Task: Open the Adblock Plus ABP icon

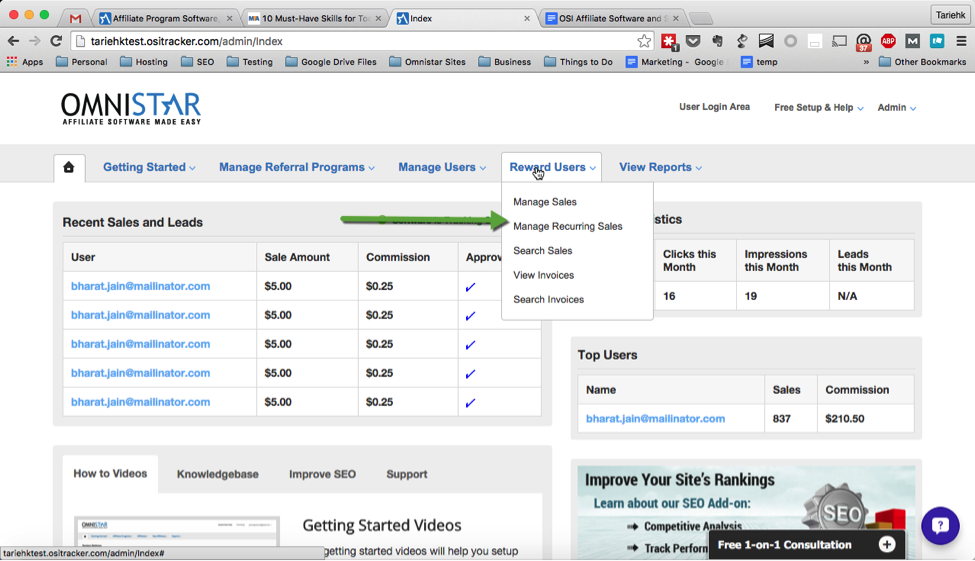Action: pyautogui.click(x=888, y=41)
